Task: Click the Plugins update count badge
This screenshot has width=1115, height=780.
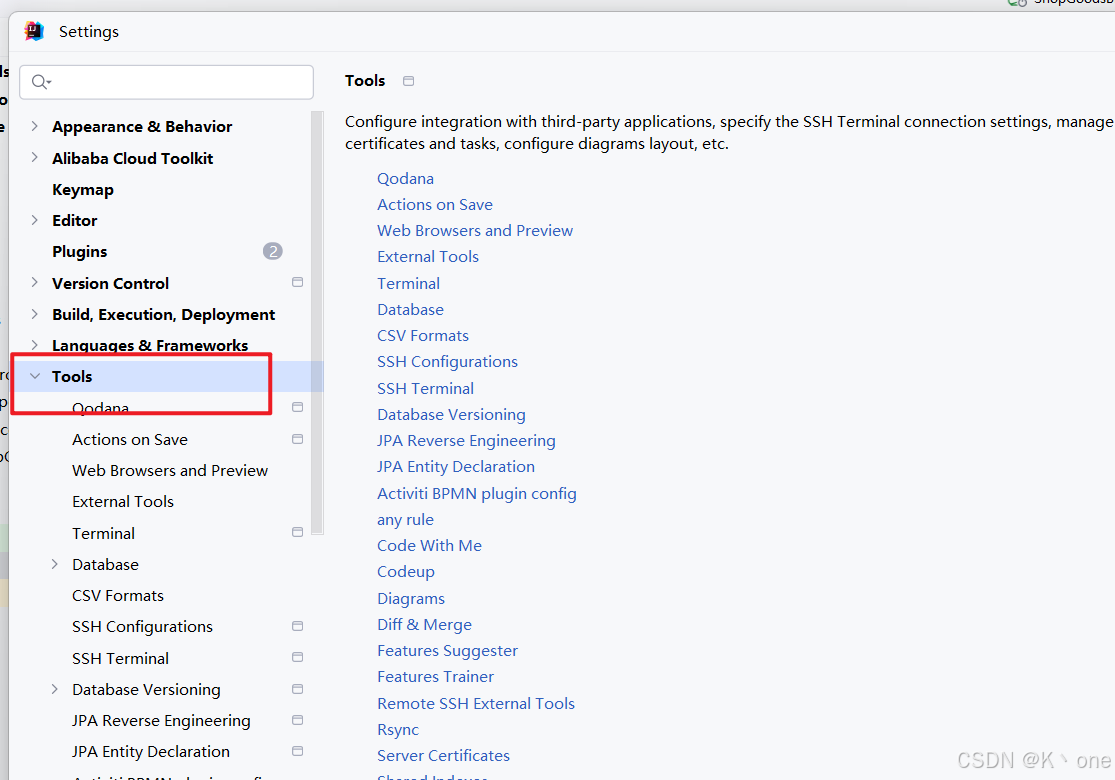Action: (272, 251)
